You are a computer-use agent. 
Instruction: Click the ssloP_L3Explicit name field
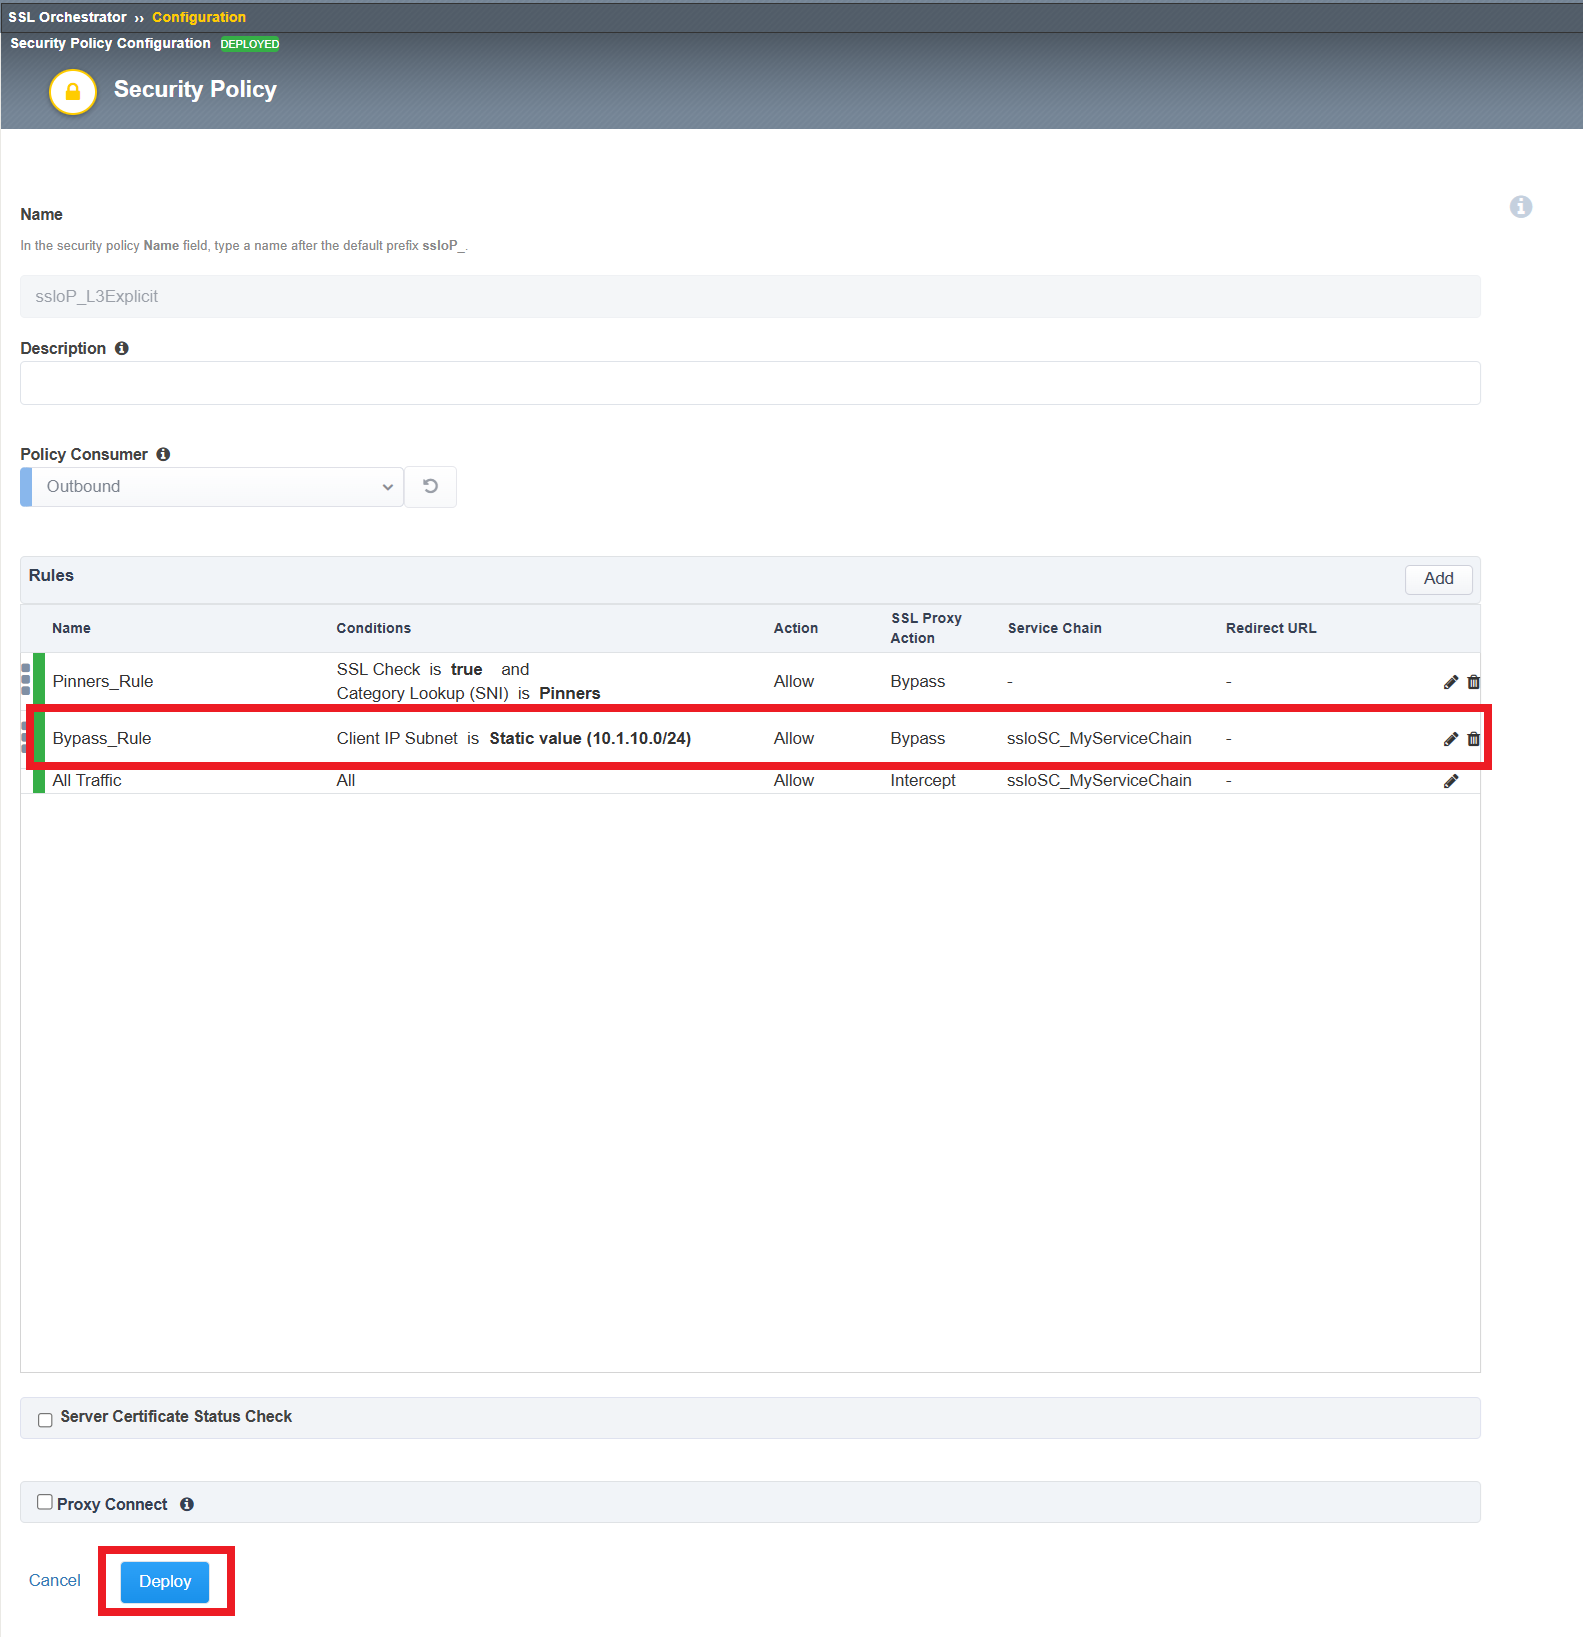click(x=750, y=296)
